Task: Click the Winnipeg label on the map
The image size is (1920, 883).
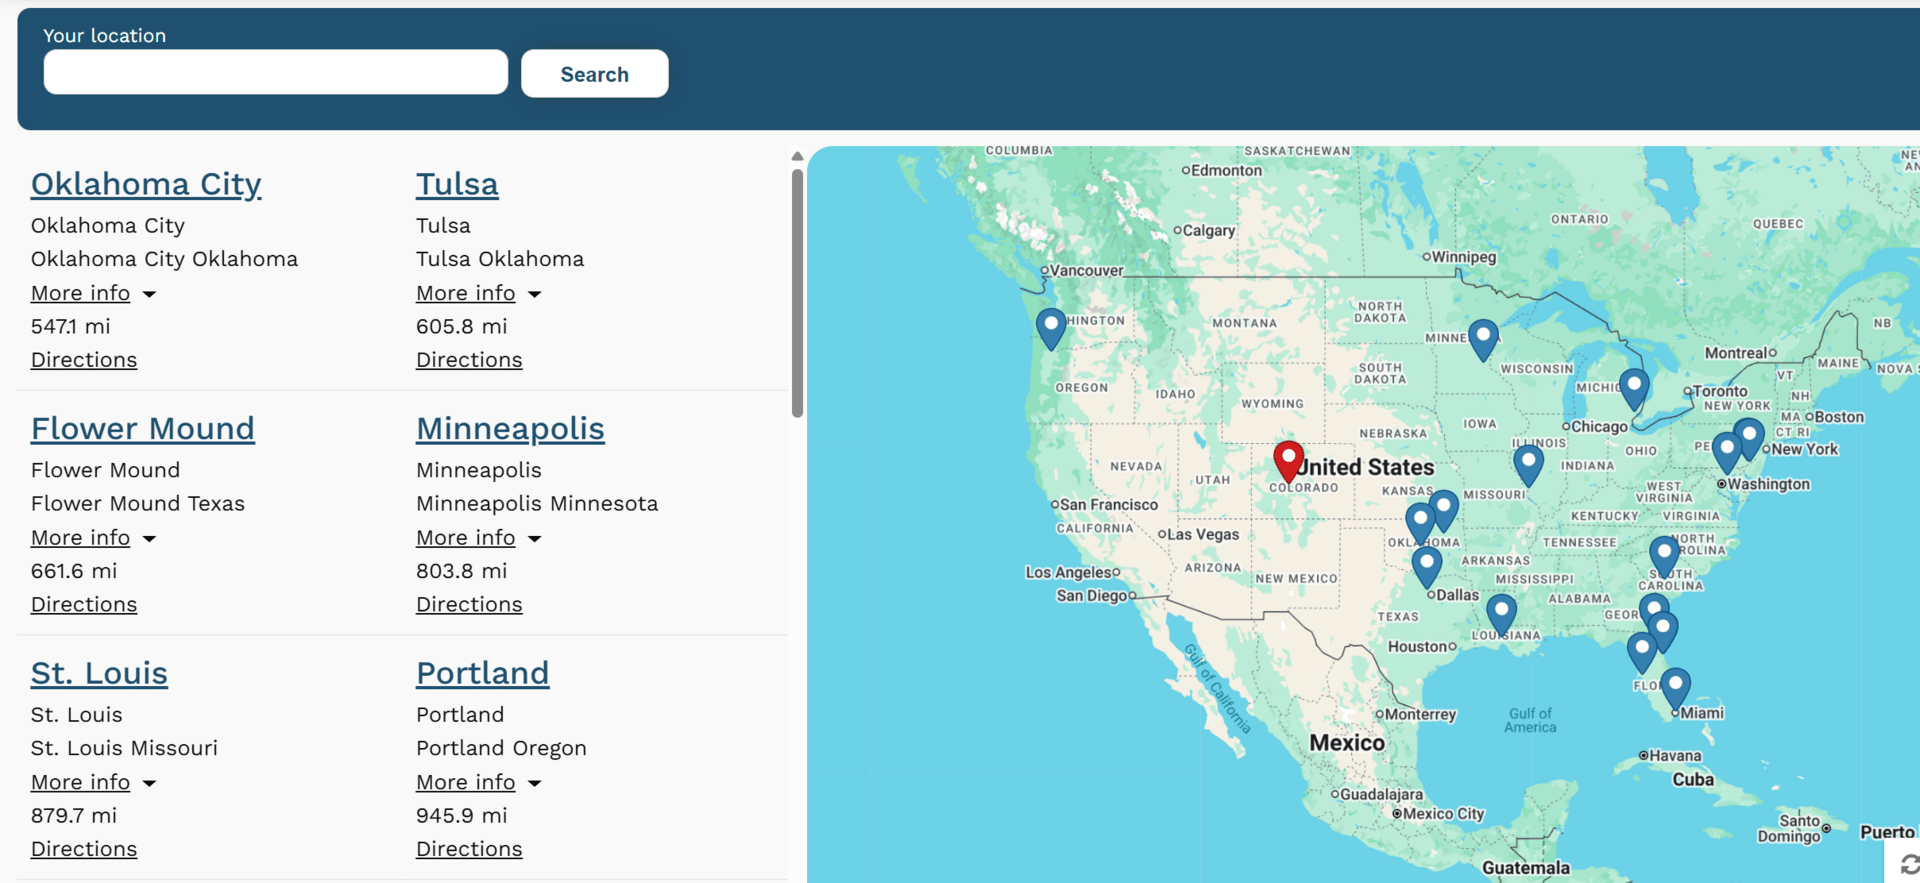Action: [x=1464, y=256]
